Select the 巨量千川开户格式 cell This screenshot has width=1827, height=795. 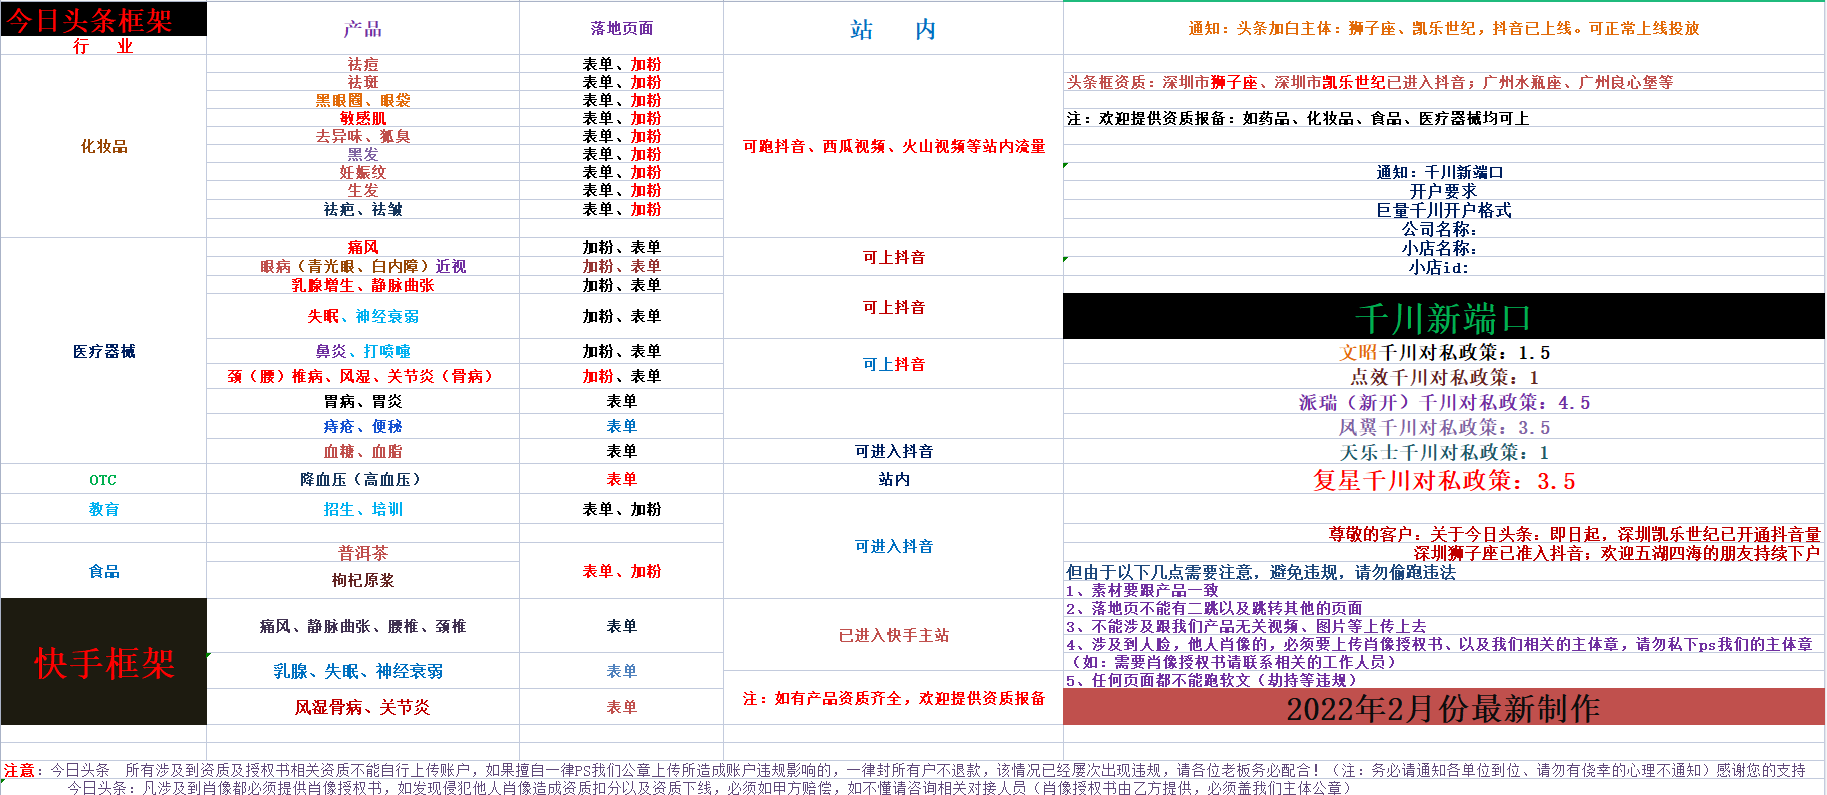coord(1443,210)
